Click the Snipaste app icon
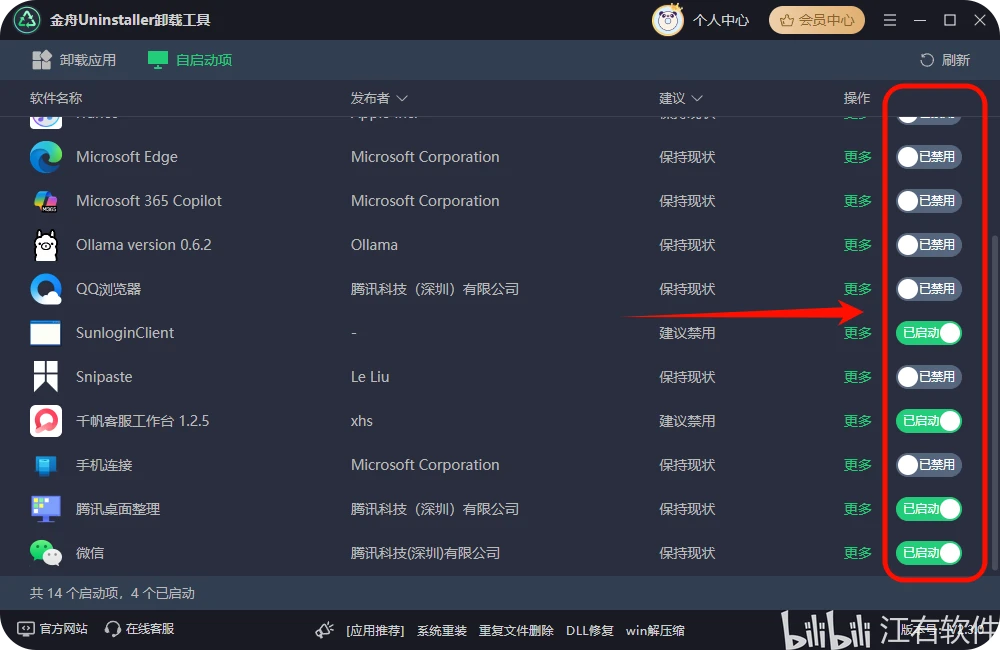The height and width of the screenshot is (650, 1000). pos(46,376)
